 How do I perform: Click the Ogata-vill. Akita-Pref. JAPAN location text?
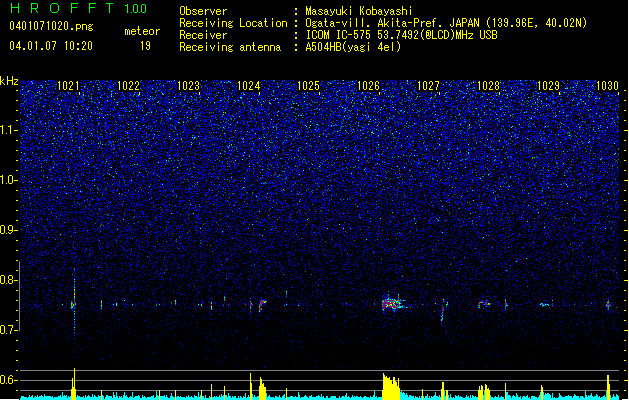(446, 23)
